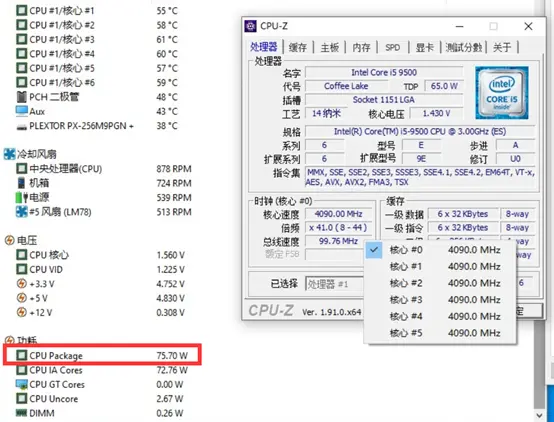
Task: Click the +3.3 V lightning icon
Action: 22,283
